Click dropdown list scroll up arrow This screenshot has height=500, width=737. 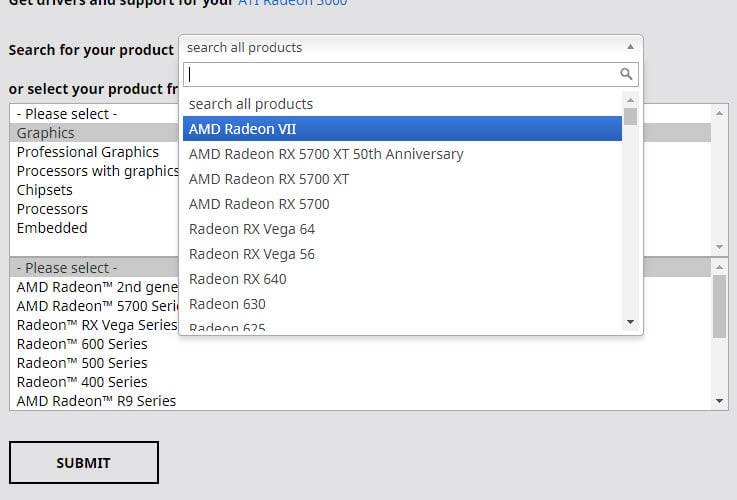[x=630, y=100]
